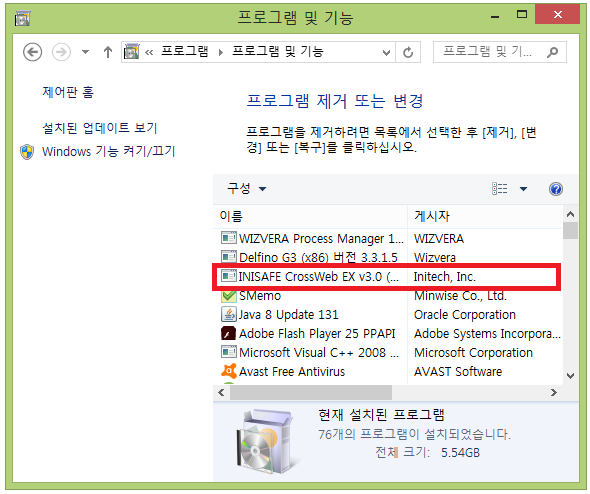Click the horizontal scrollbar thumb
This screenshot has width=590, height=494.
(x=311, y=393)
